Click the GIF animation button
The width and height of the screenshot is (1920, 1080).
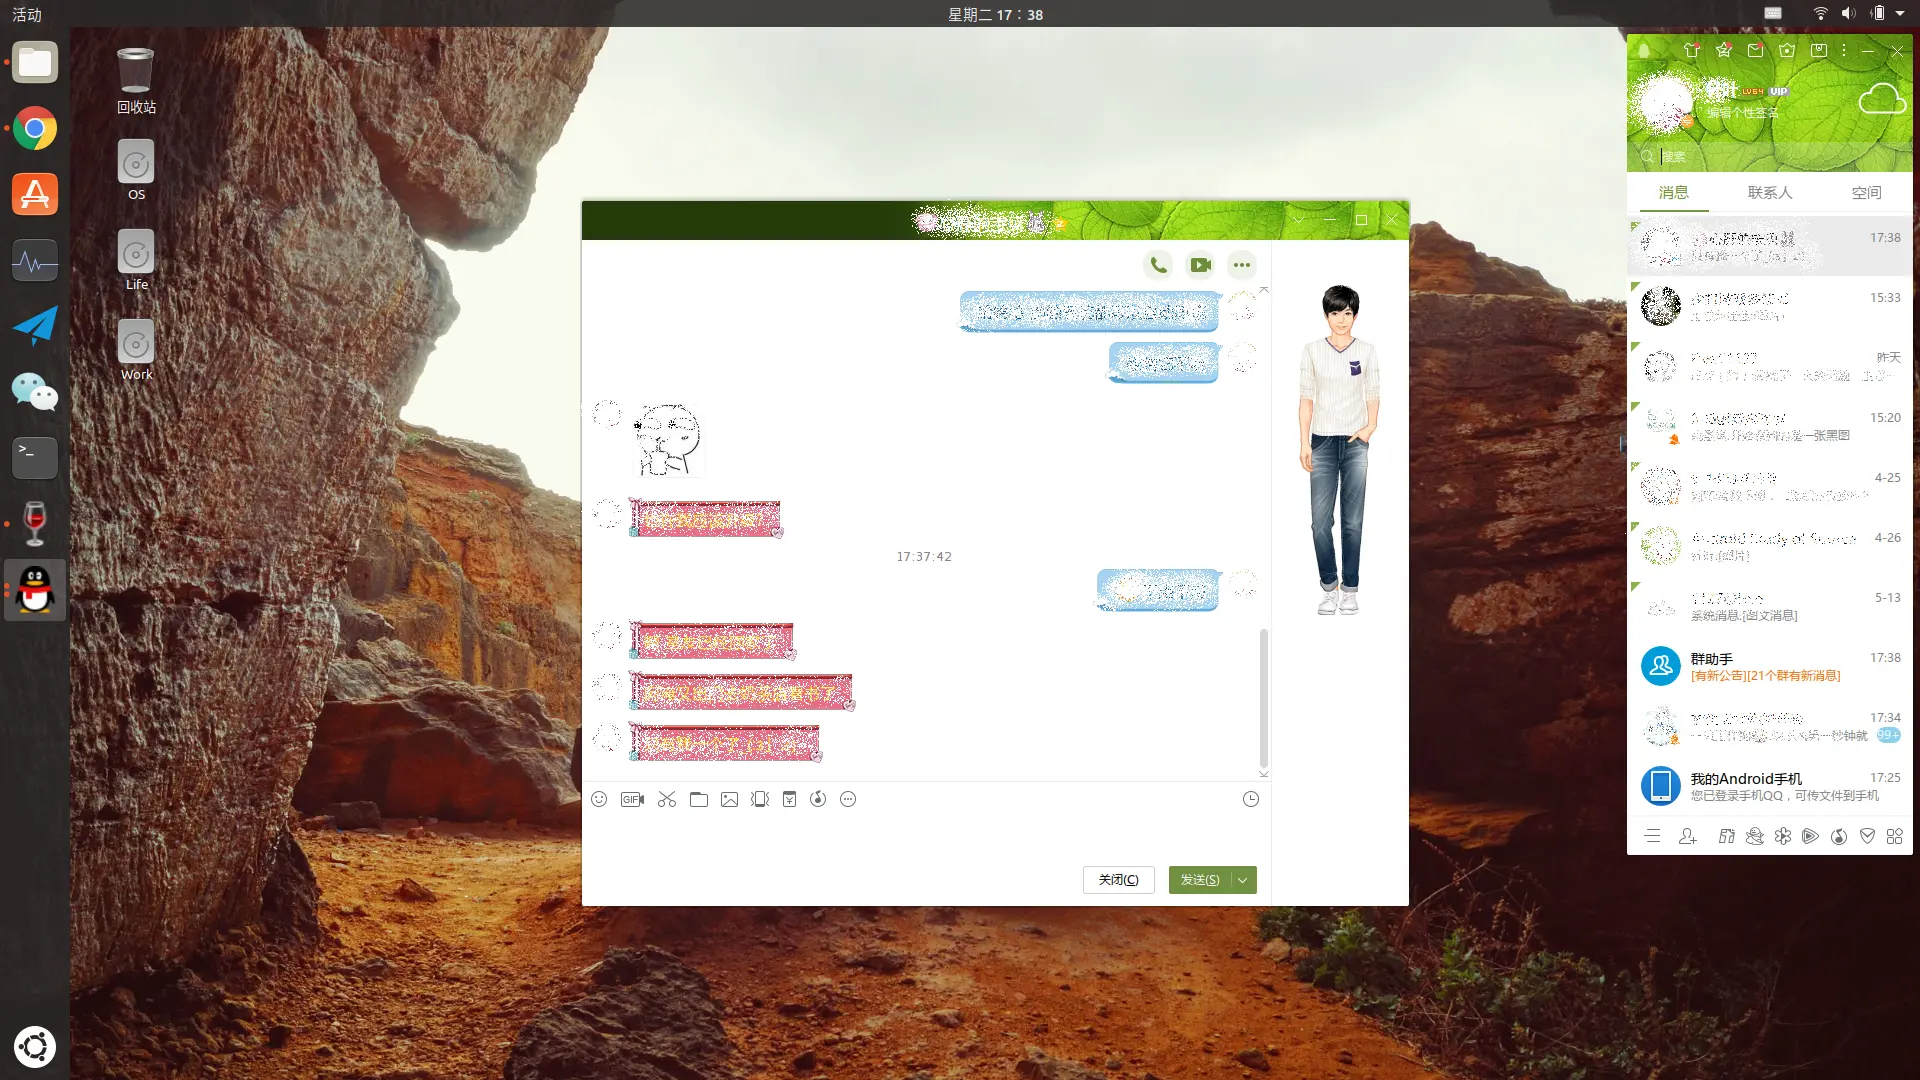pos(632,799)
